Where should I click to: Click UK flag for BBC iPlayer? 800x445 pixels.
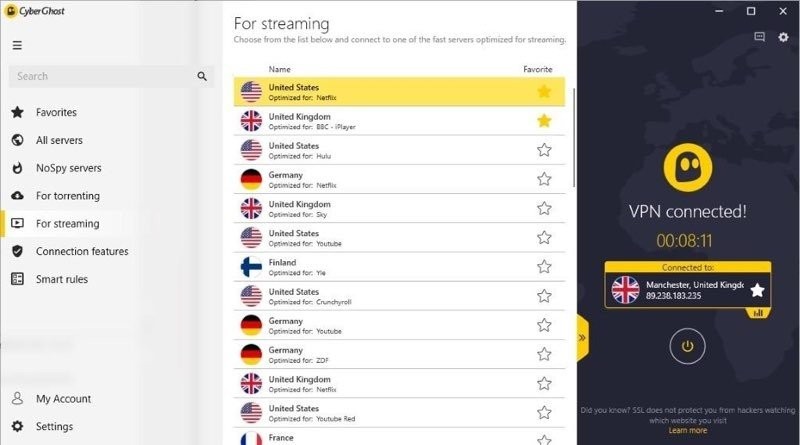click(x=251, y=121)
